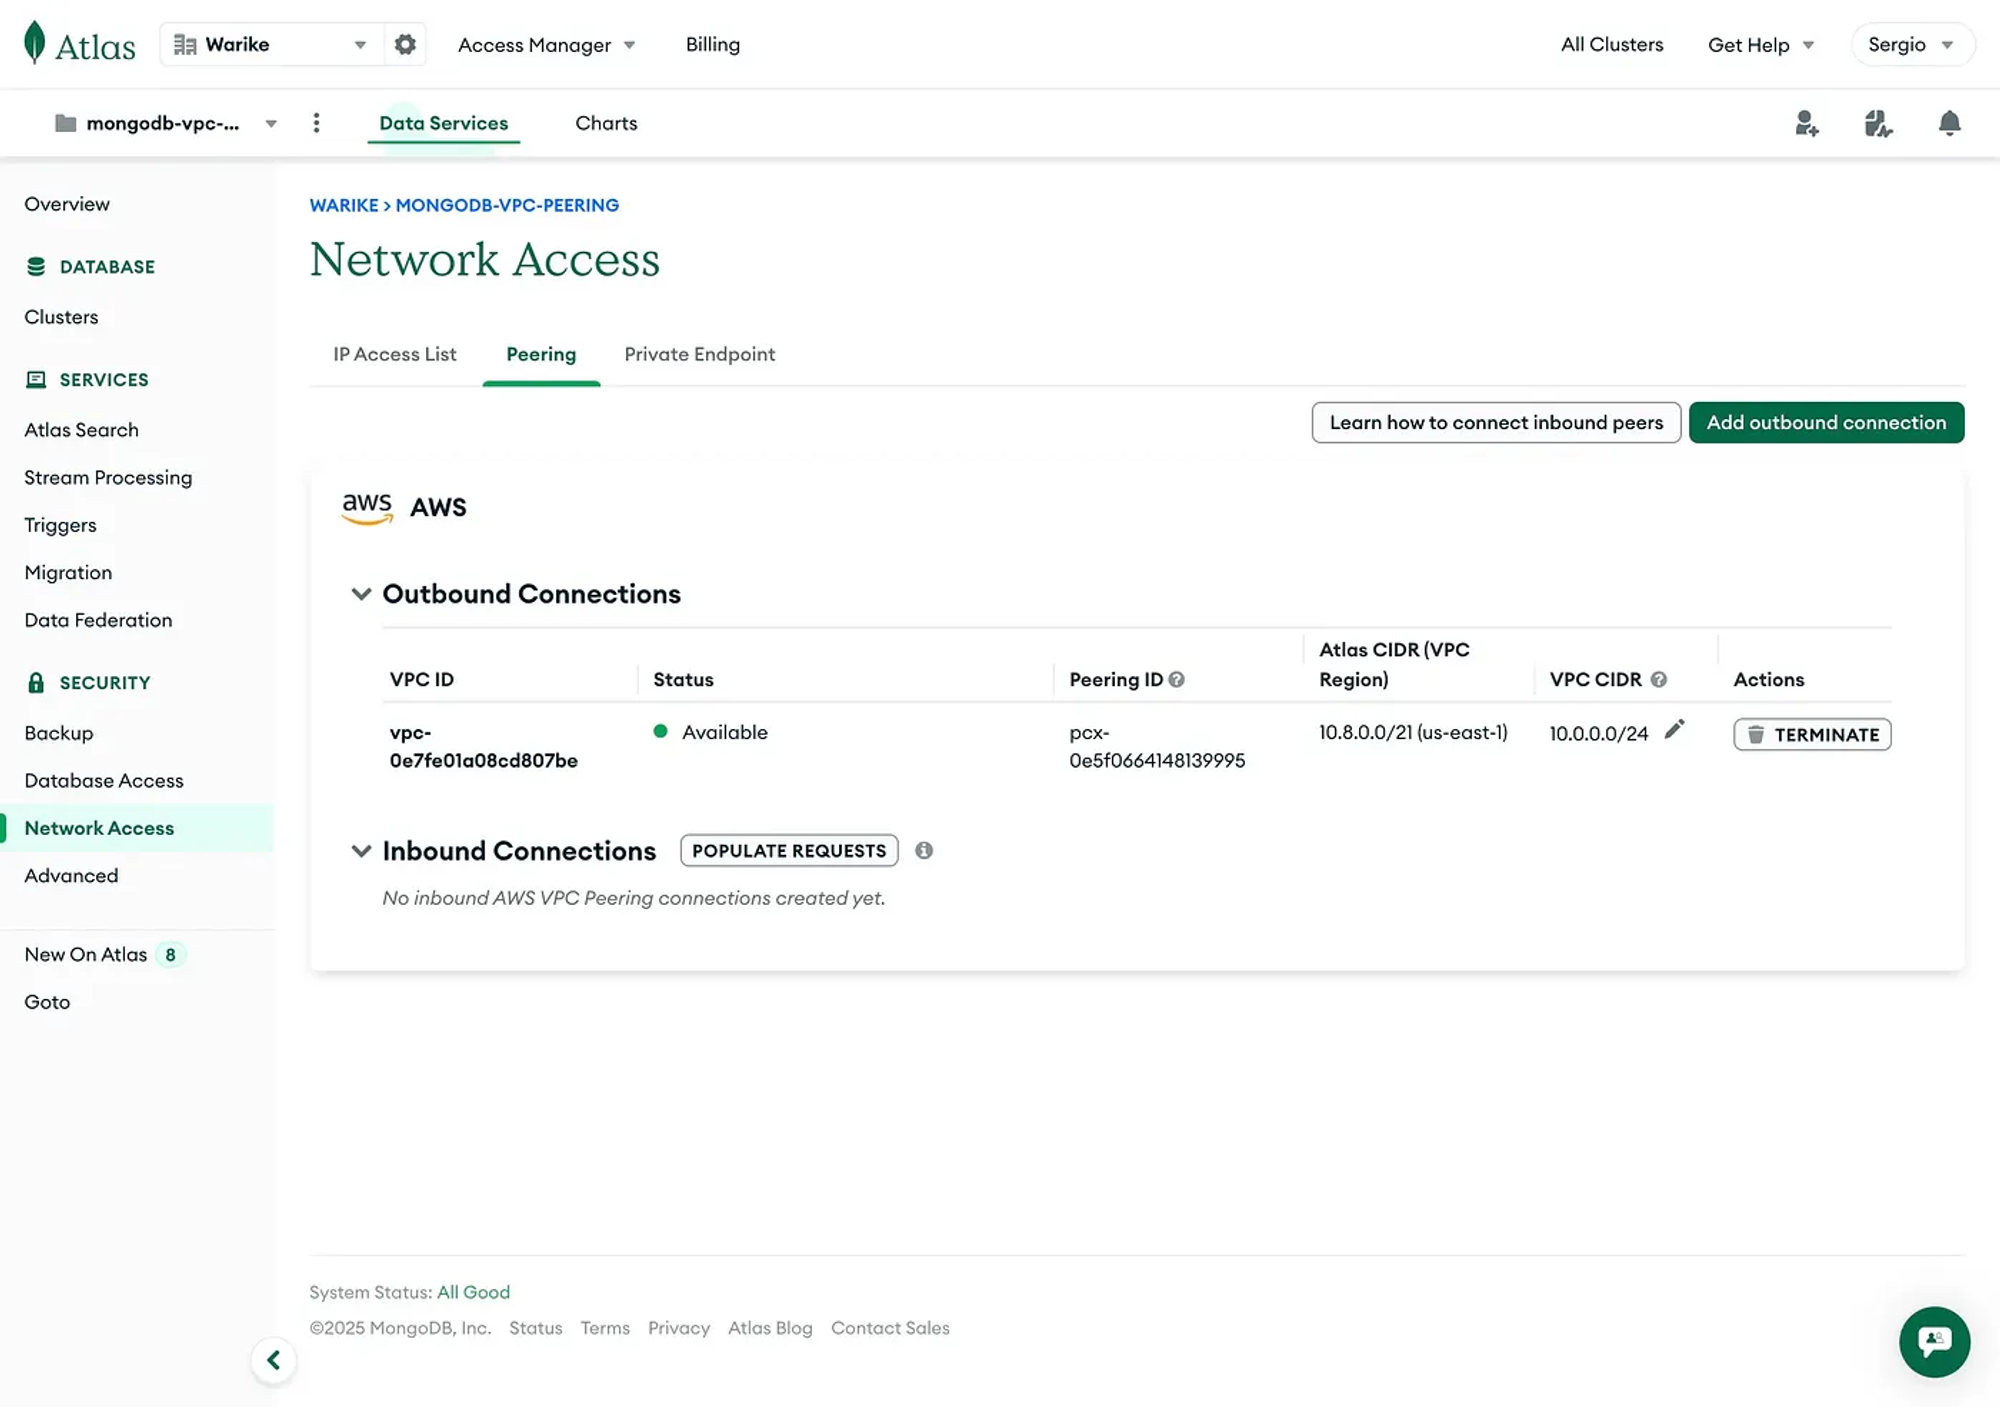Collapse the Outbound Connections section

(361, 594)
